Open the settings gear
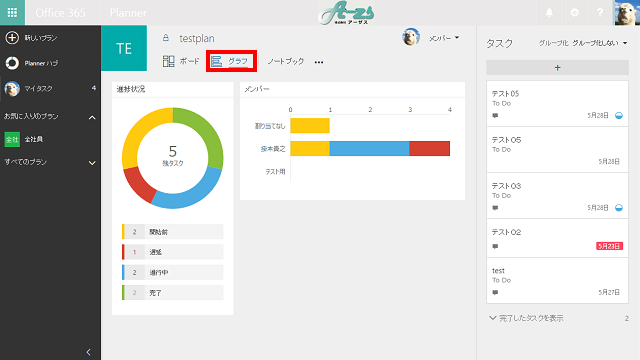Image resolution: width=640 pixels, height=360 pixels. 575,13
